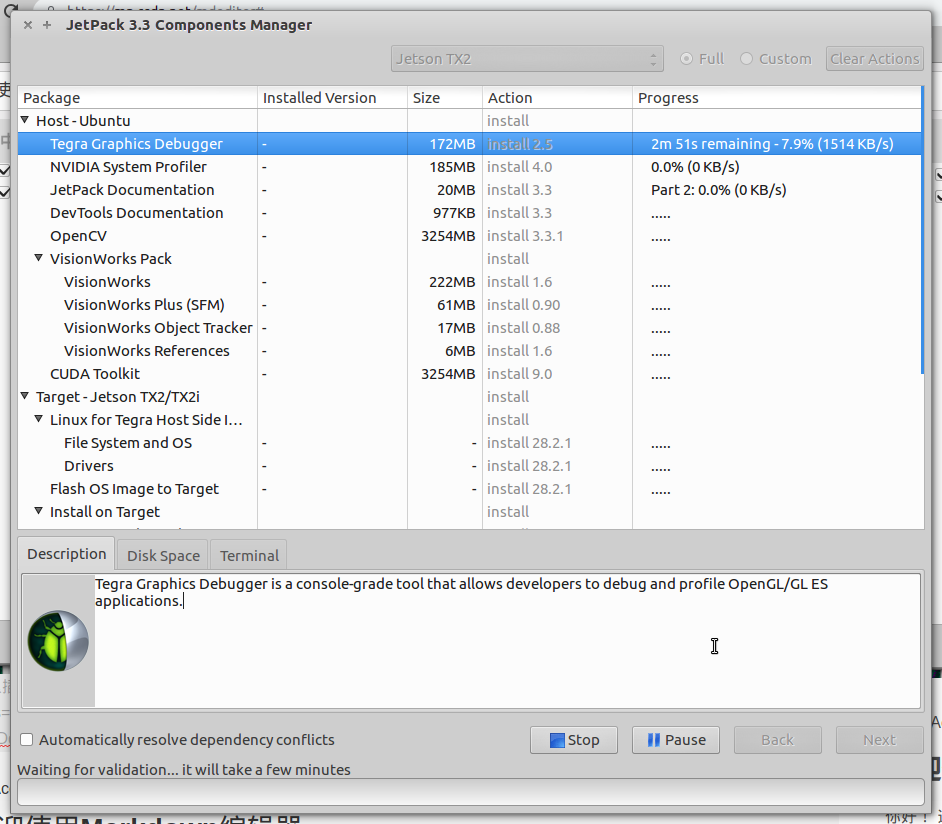Click the Clear Actions button
This screenshot has width=942, height=824.
pos(875,59)
